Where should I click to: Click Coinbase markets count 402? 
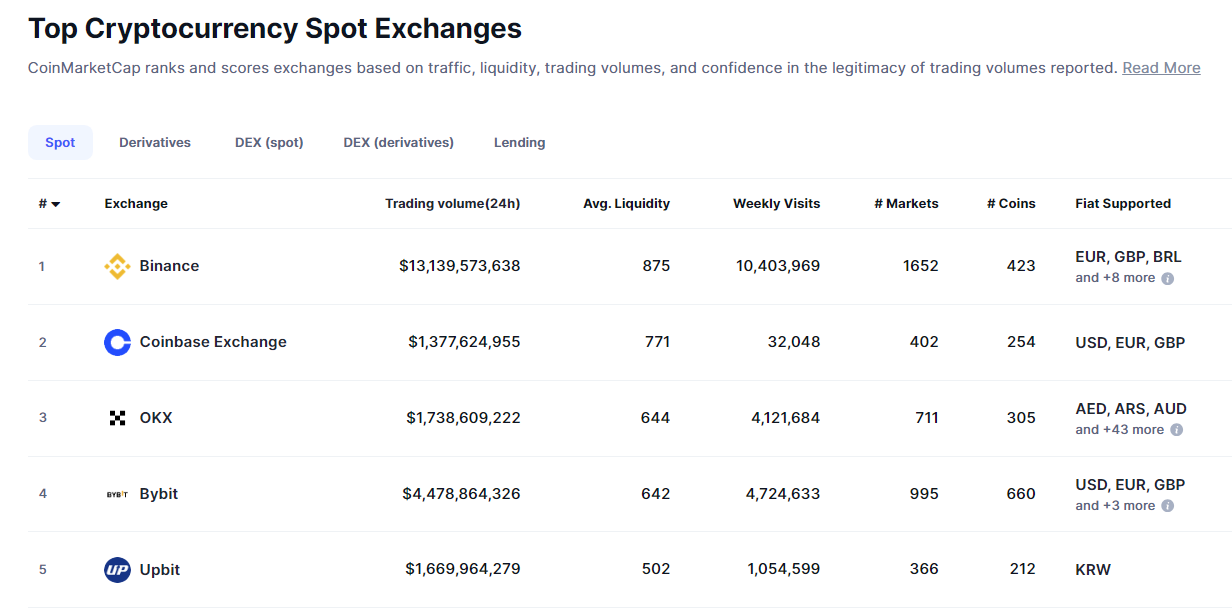click(x=925, y=342)
